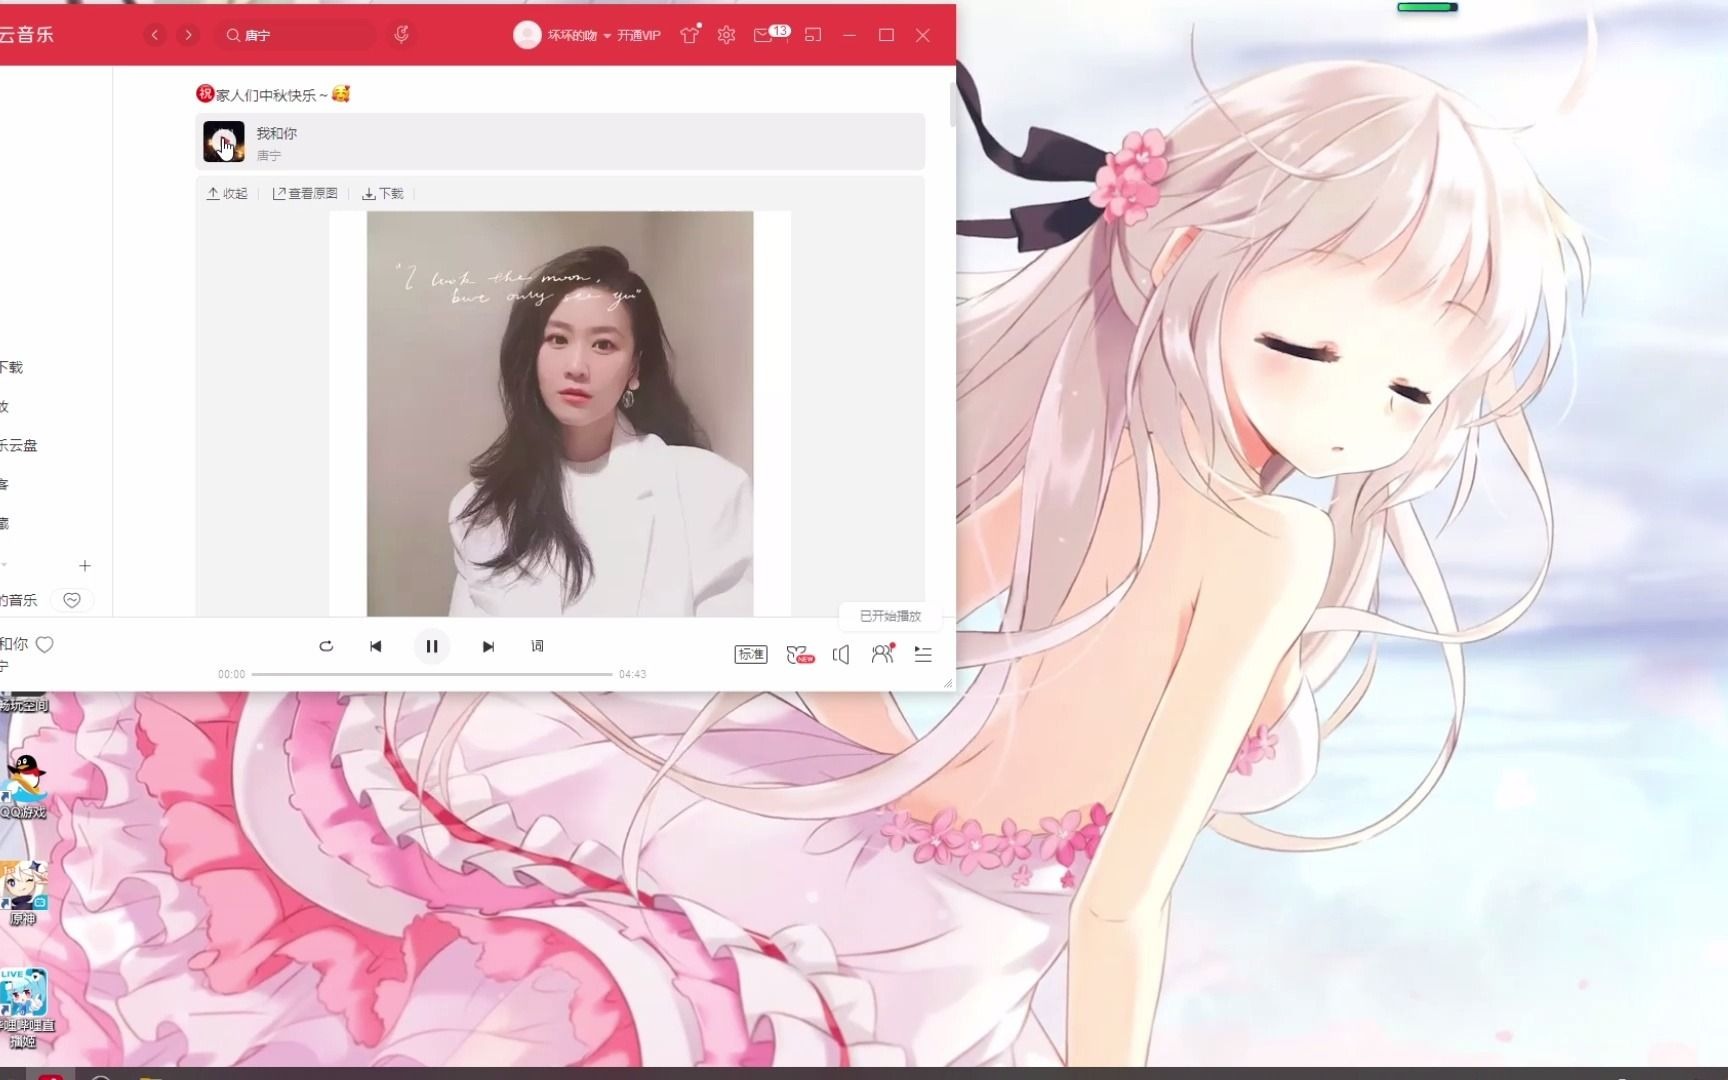The height and width of the screenshot is (1080, 1728).
Task: Expand the account dropdown arrow beside username
Action: [x=607, y=36]
